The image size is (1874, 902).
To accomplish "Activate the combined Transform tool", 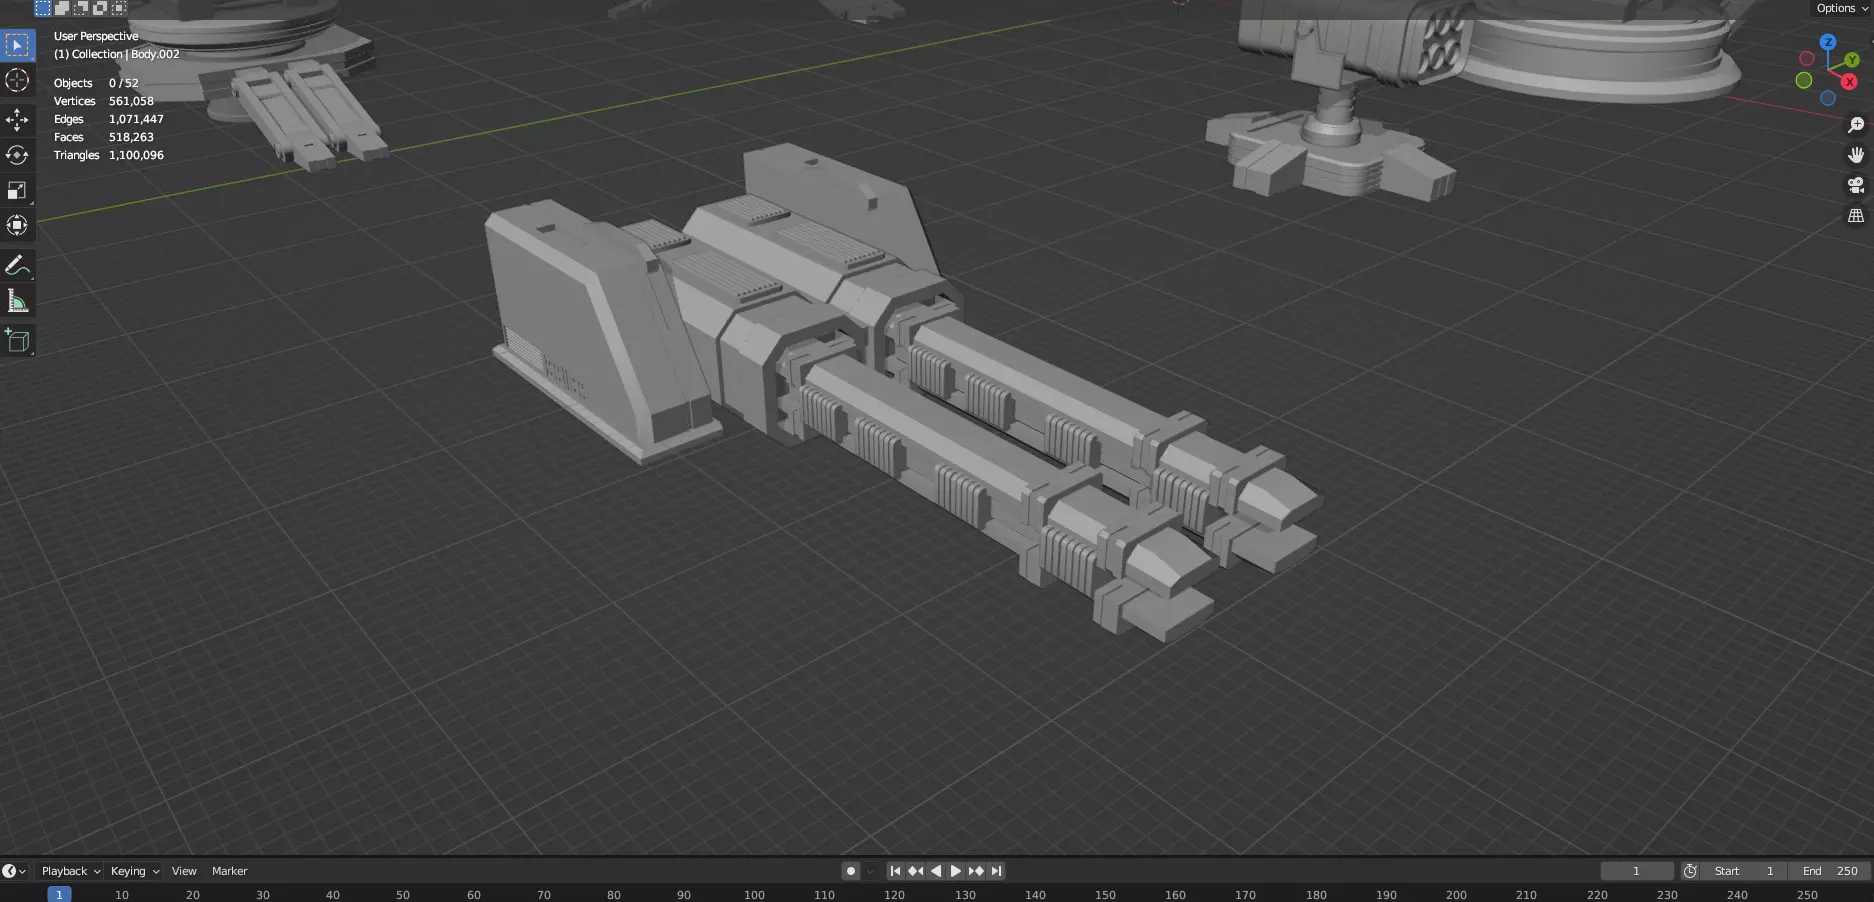I will tap(17, 225).
